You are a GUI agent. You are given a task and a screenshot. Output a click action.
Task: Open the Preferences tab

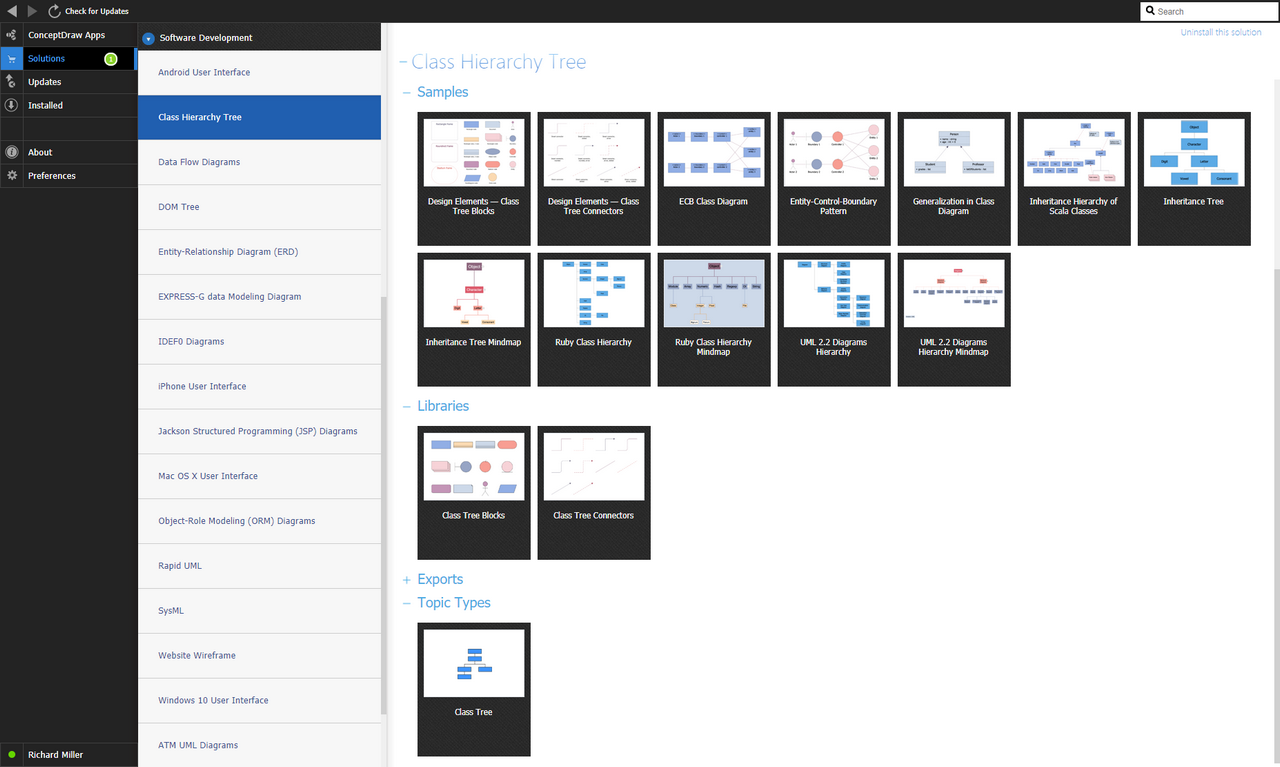pyautogui.click(x=68, y=175)
